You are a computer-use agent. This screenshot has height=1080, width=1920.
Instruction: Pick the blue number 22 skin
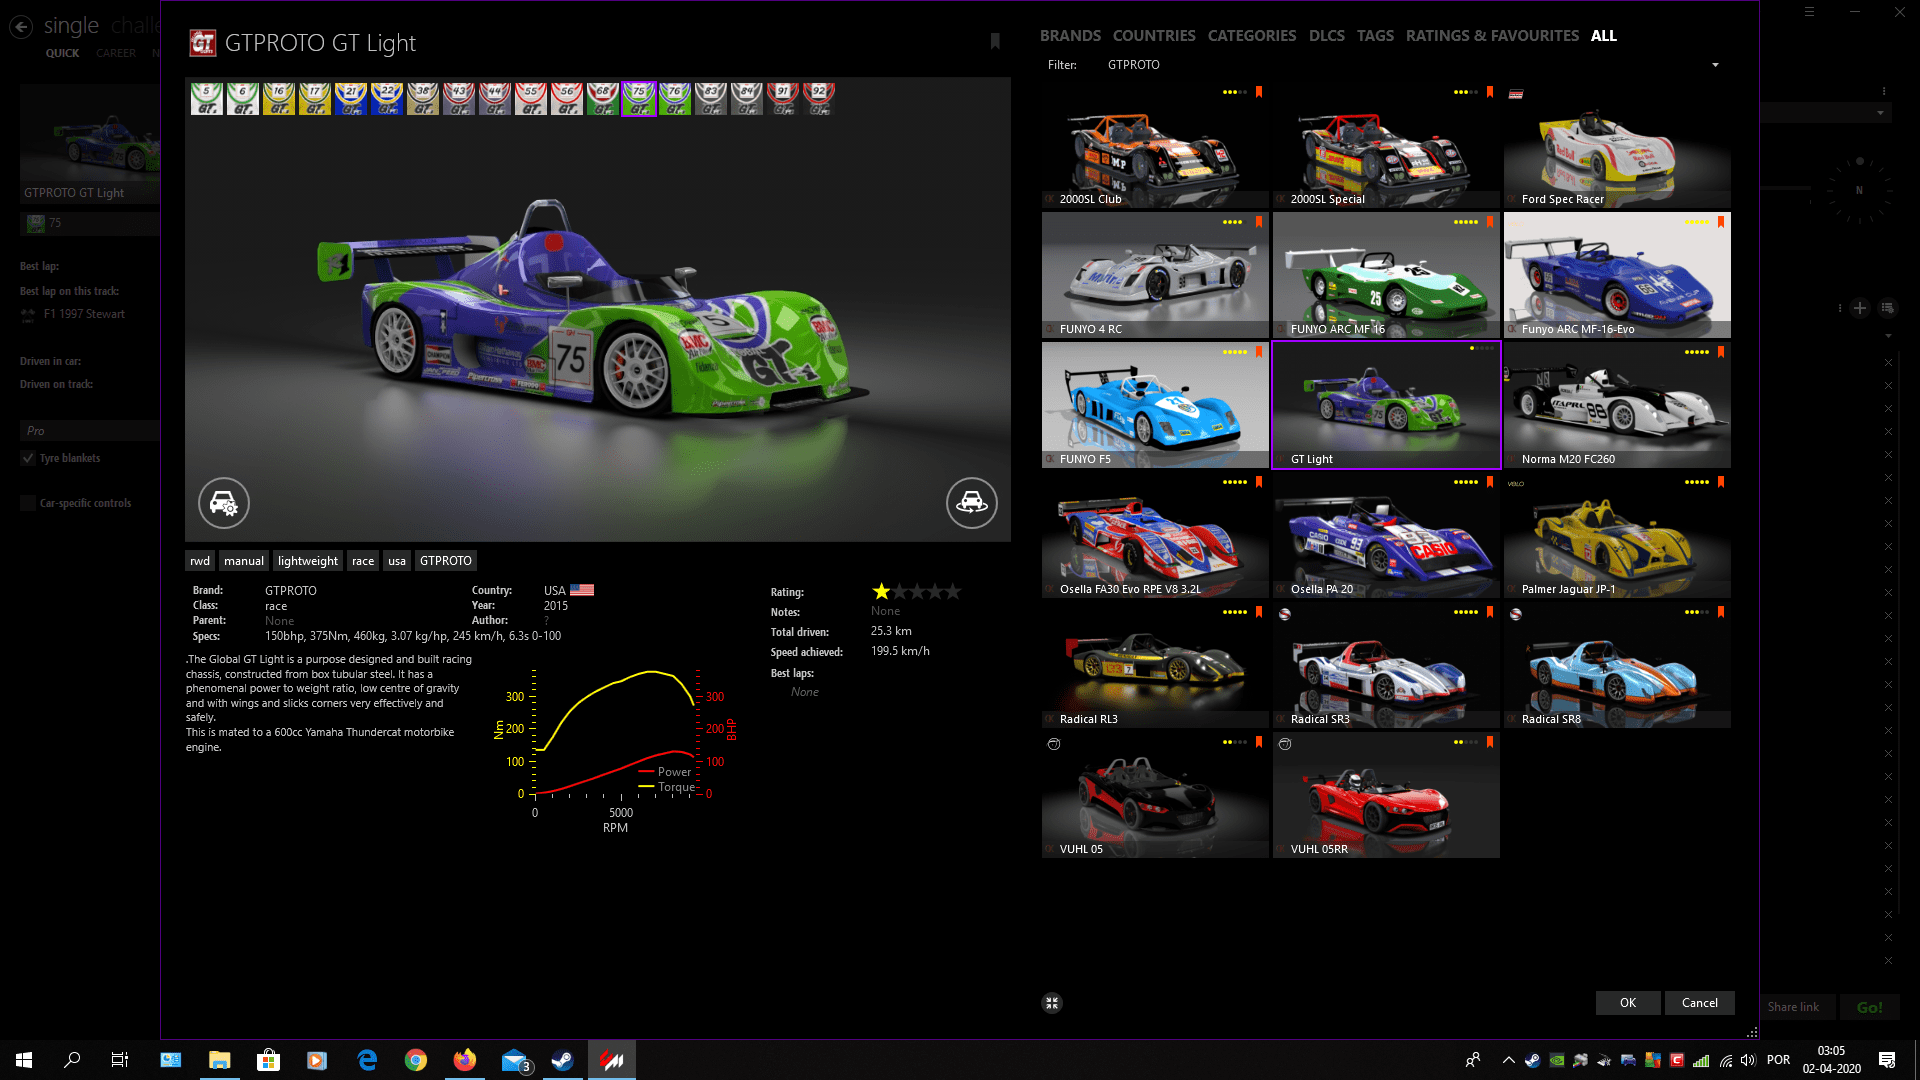tap(387, 99)
